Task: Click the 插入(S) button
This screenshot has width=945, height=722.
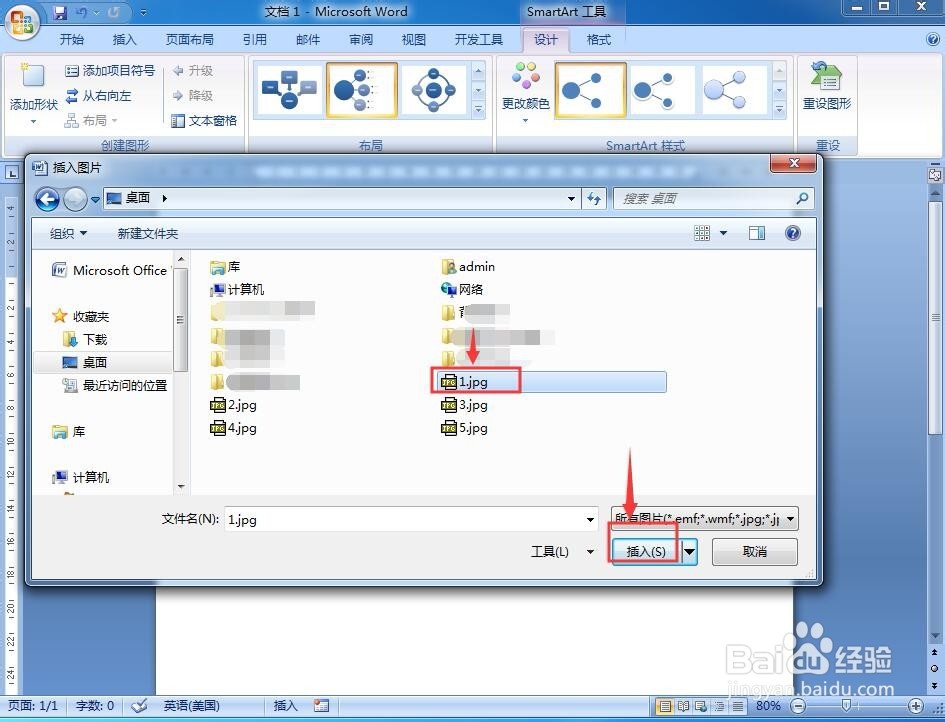Action: pos(646,551)
